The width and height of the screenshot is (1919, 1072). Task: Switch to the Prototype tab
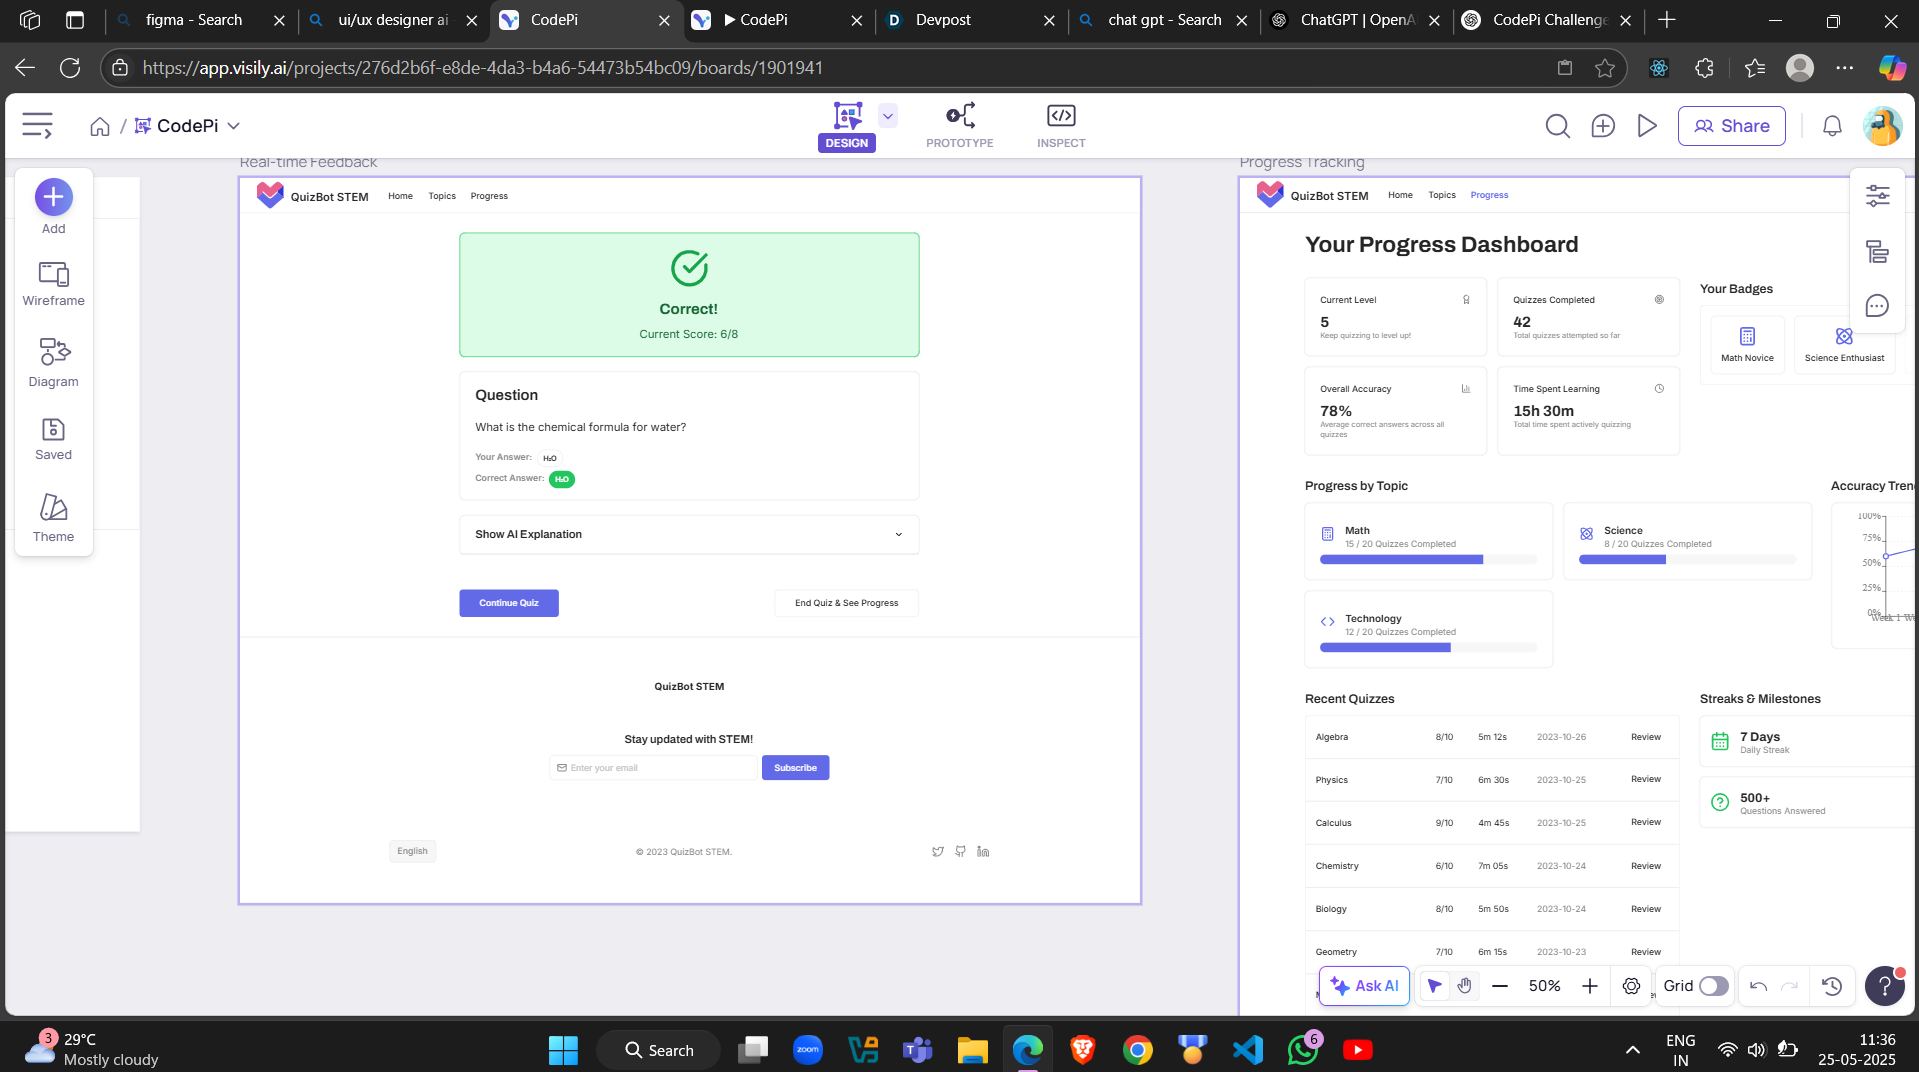point(959,124)
